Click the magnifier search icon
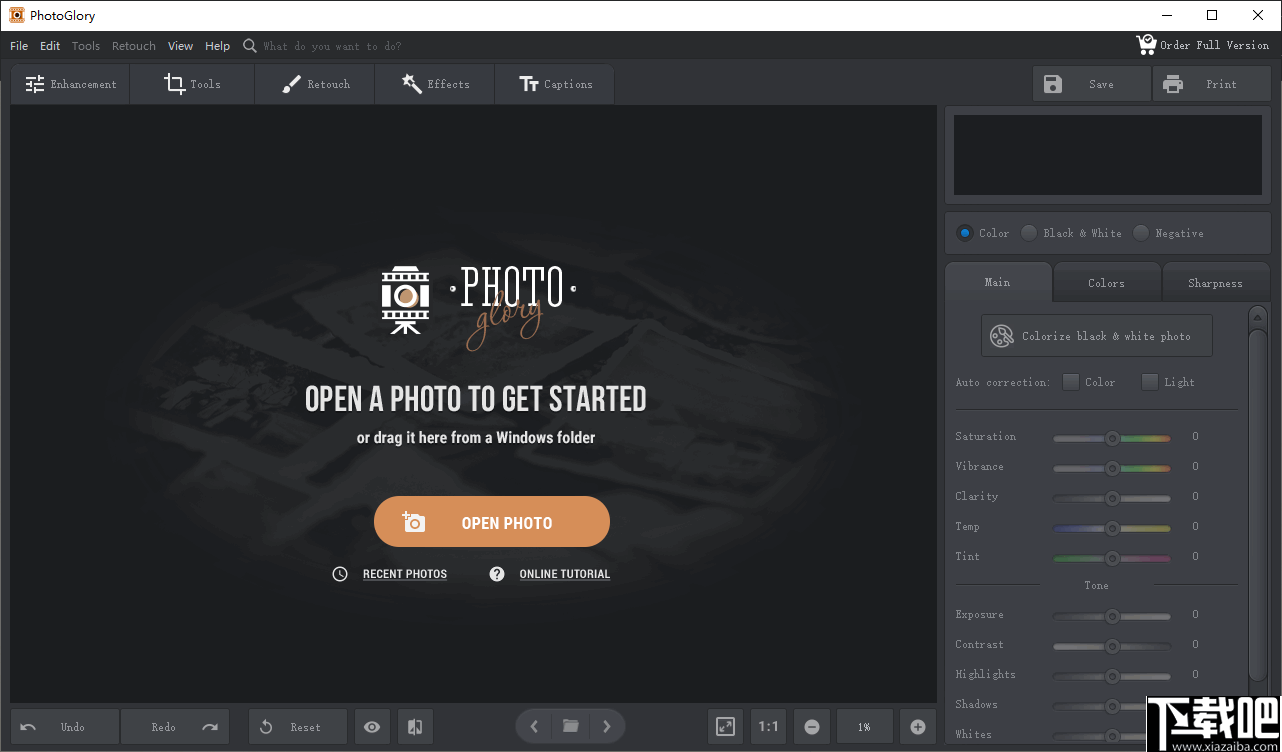The image size is (1282, 752). point(250,46)
